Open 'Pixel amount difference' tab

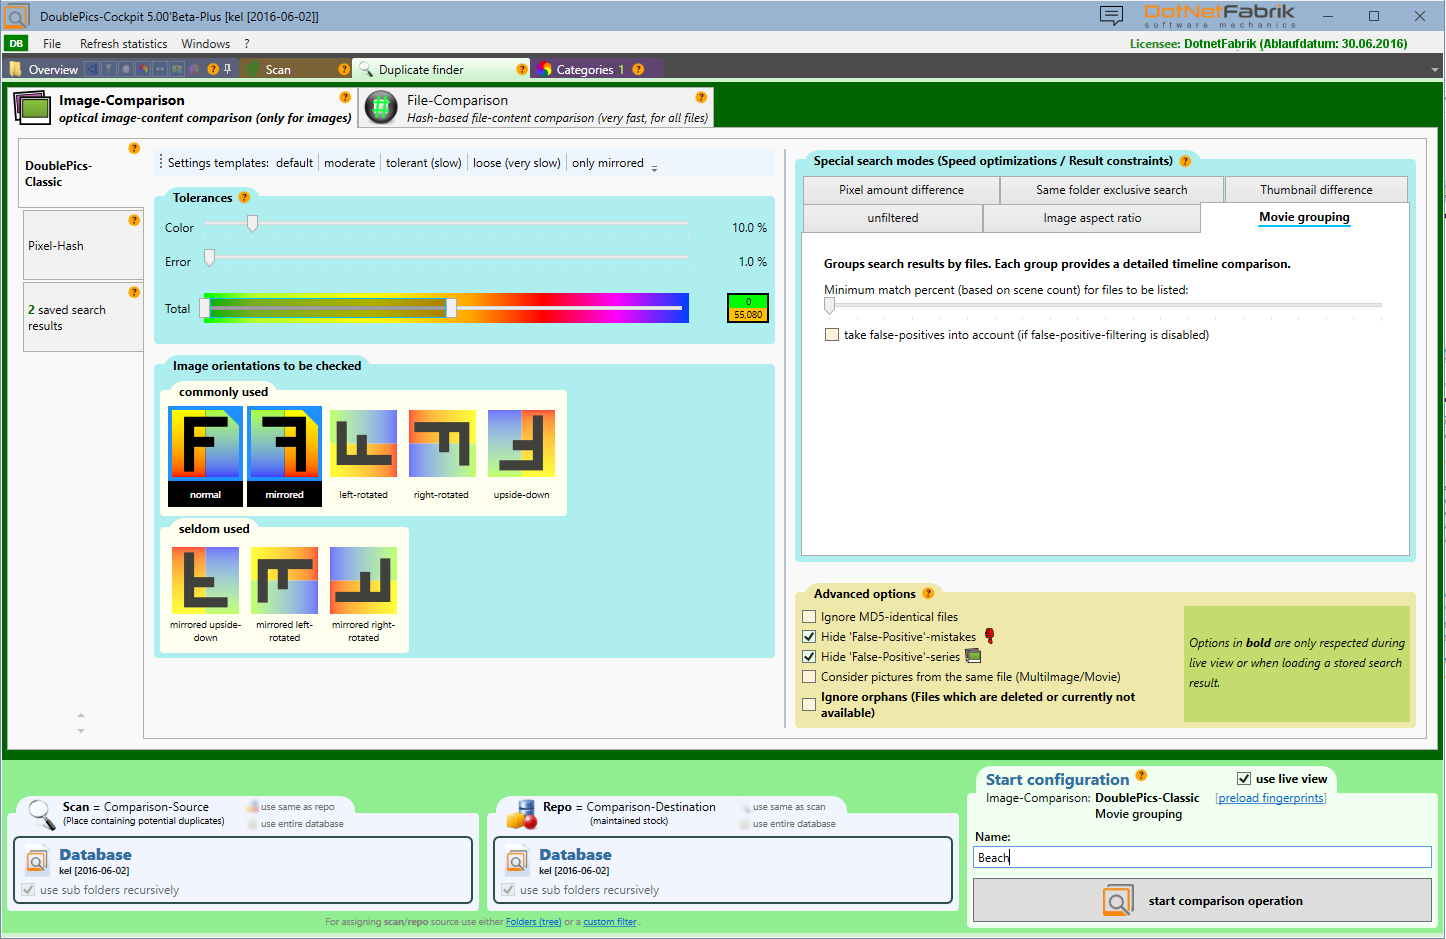point(901,190)
